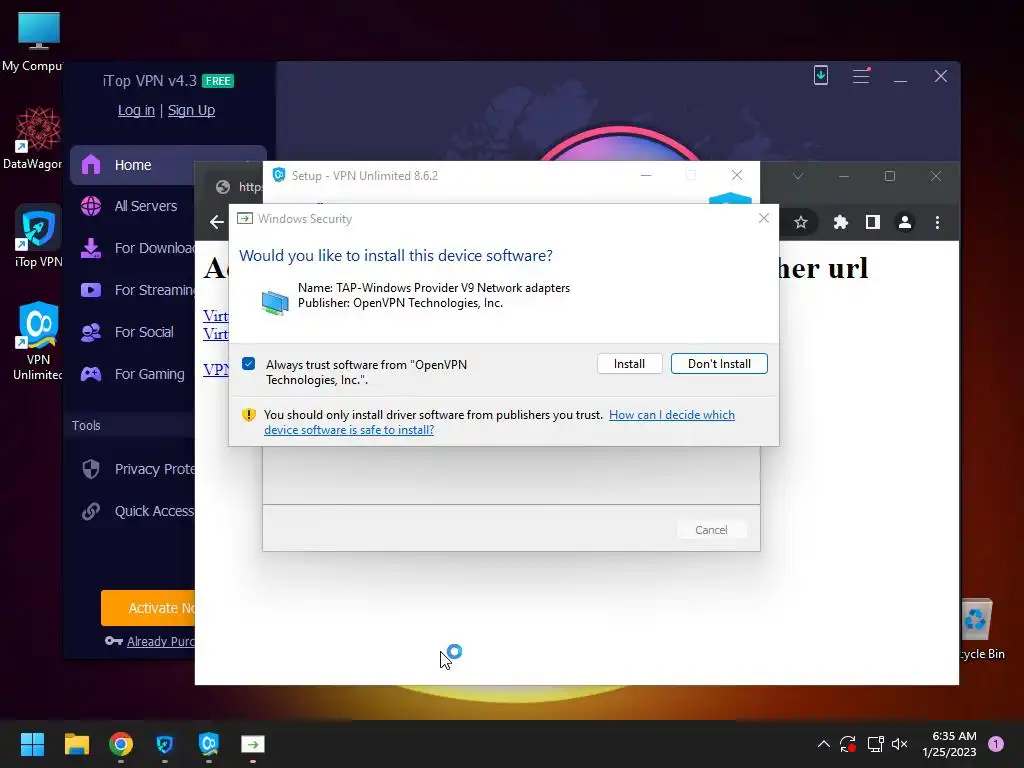The height and width of the screenshot is (768, 1024).
Task: Bookmark page with Chrome star icon
Action: tap(801, 223)
